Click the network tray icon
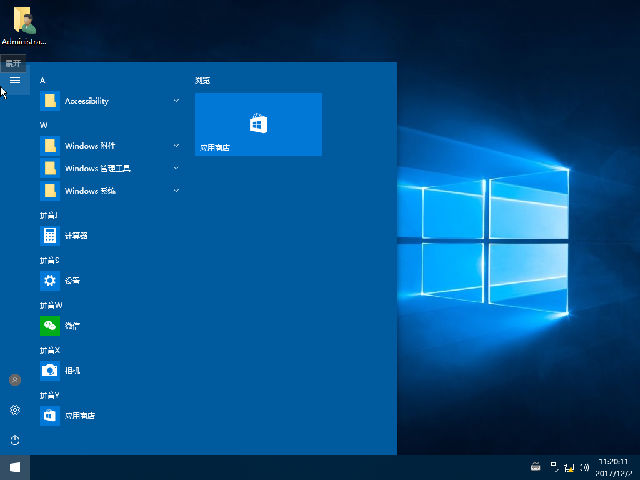The image size is (640, 480). [569, 467]
